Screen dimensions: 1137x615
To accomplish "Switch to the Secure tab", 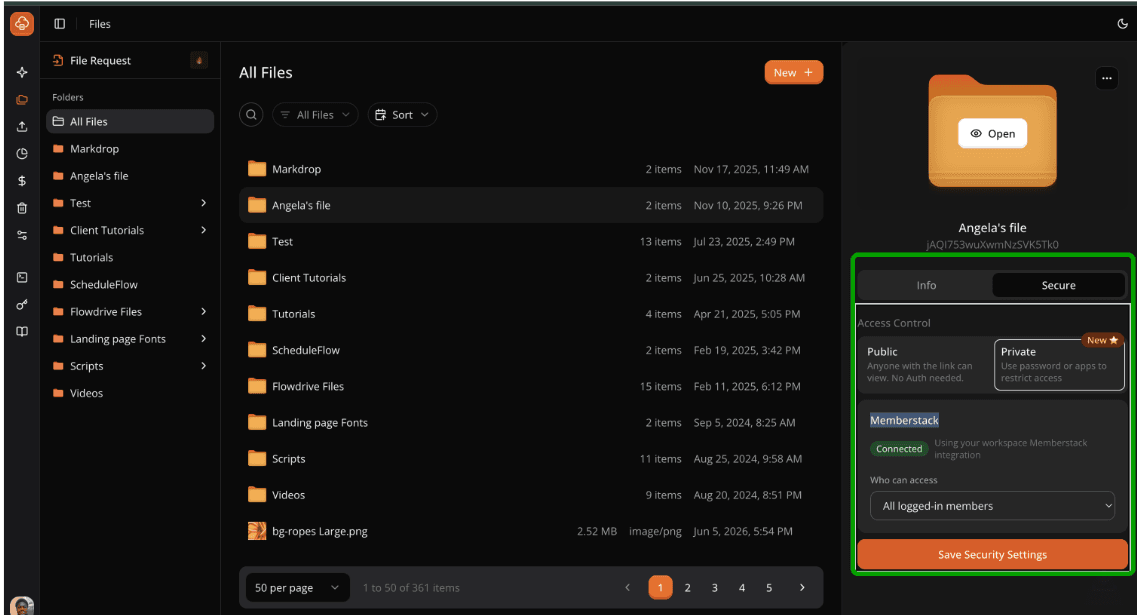I will click(1058, 285).
